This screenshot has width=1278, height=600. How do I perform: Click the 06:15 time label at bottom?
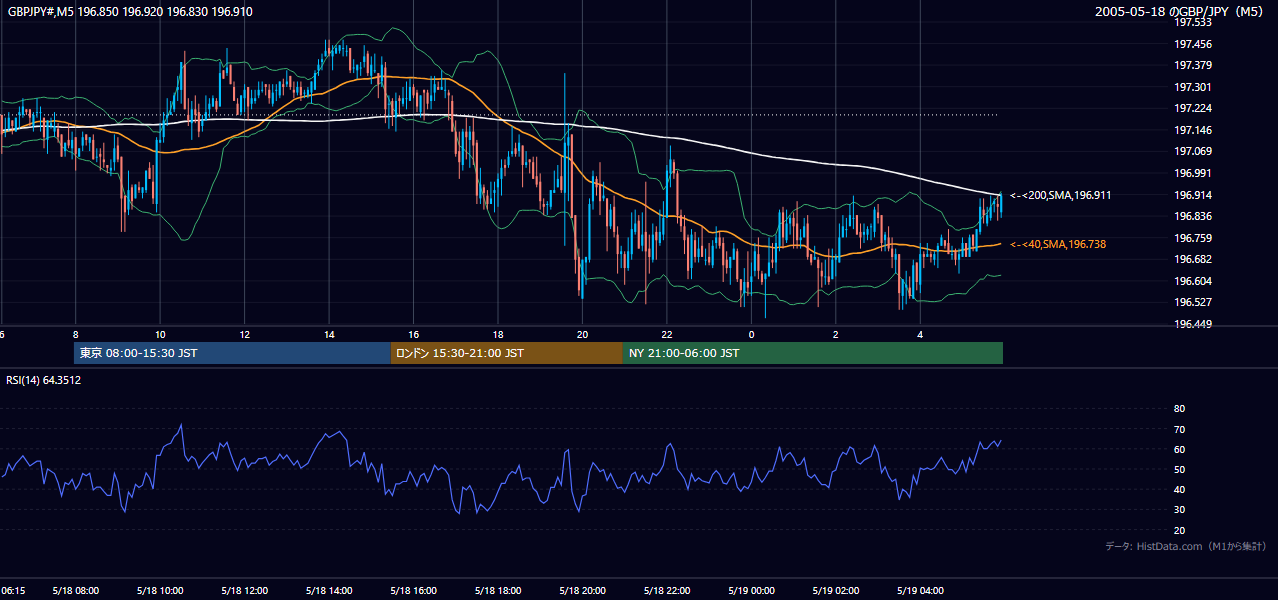(14, 591)
